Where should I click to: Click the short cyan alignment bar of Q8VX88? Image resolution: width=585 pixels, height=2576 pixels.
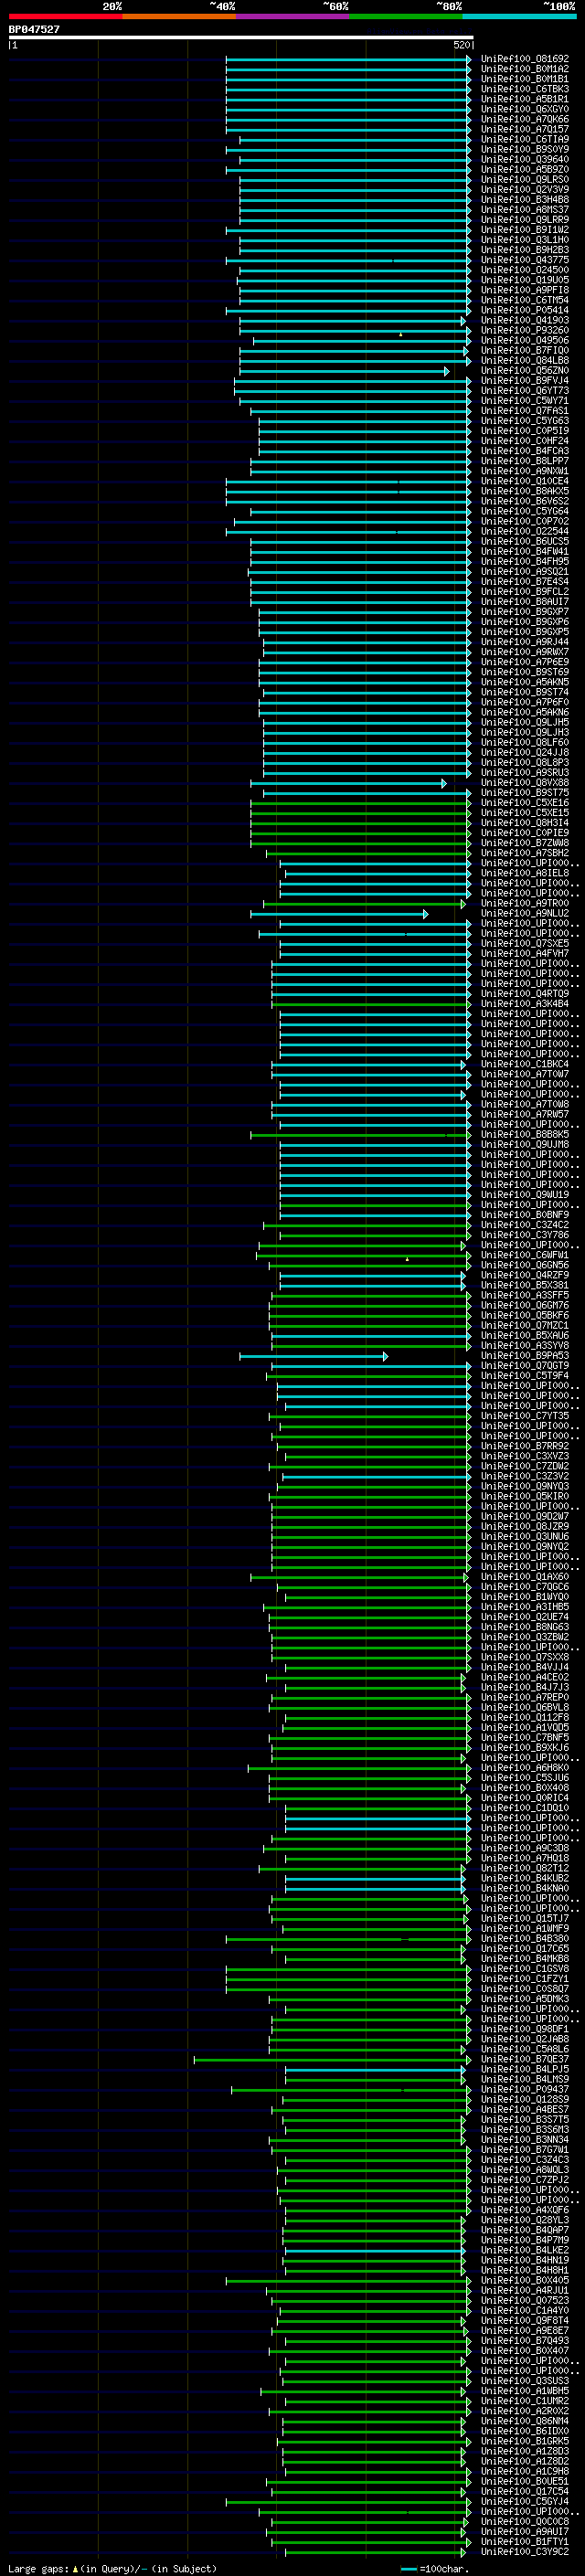(x=348, y=783)
